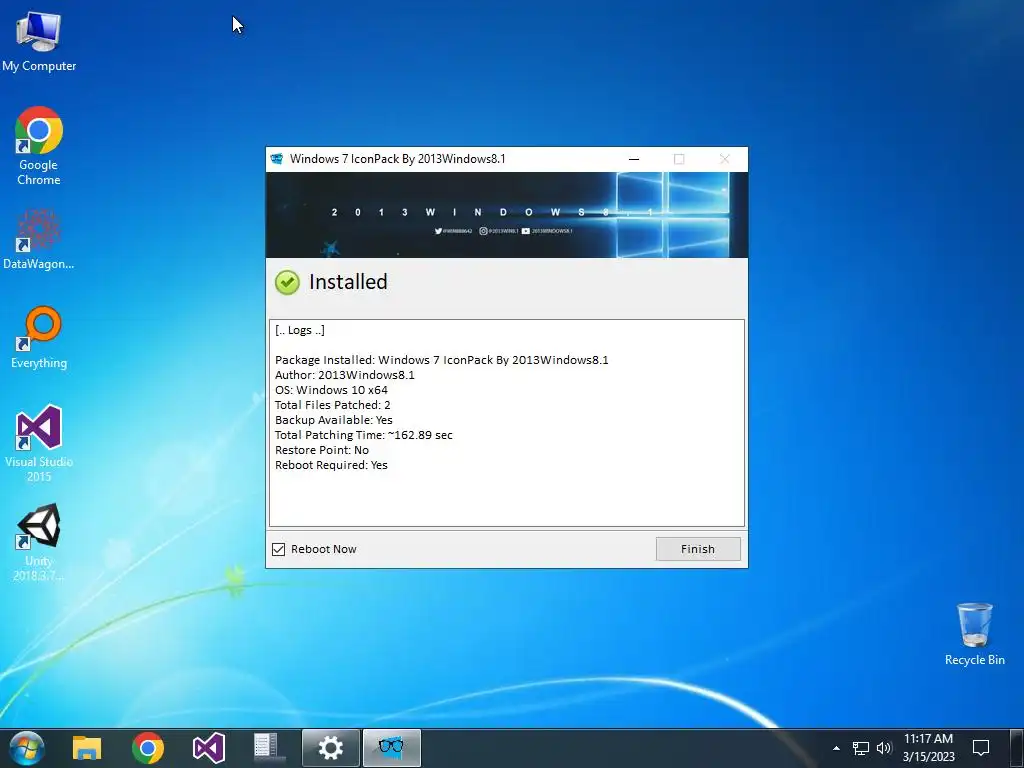Viewport: 1024px width, 768px height.
Task: Open the volume control tray icon
Action: click(884, 748)
